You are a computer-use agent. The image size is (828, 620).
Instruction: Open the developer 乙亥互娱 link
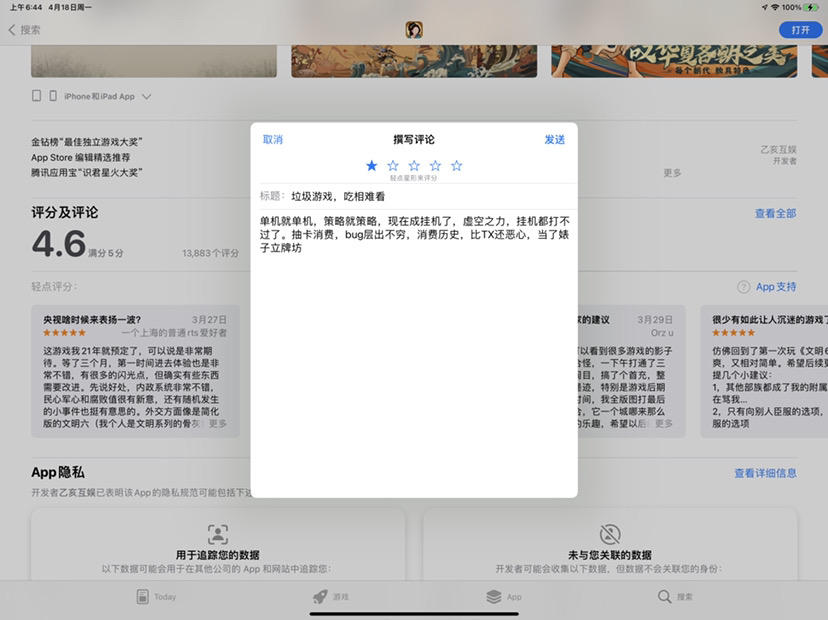[x=778, y=150]
